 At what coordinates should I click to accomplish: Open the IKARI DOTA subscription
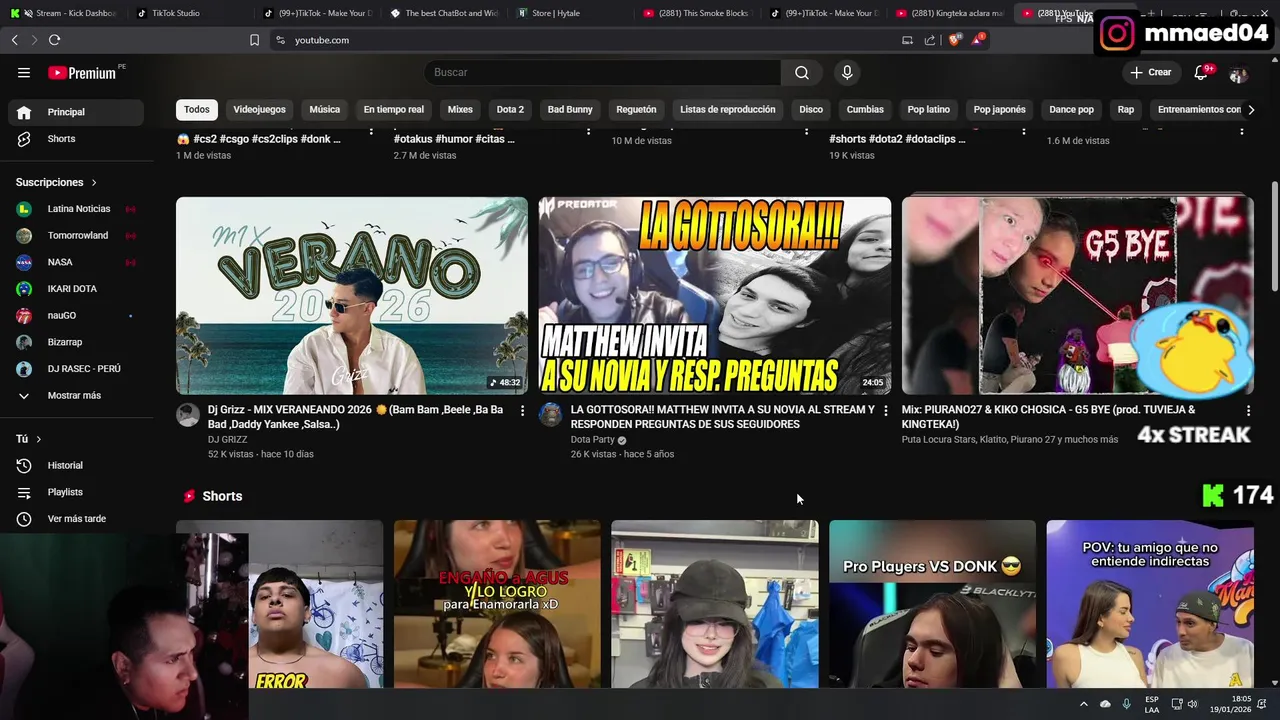76,289
